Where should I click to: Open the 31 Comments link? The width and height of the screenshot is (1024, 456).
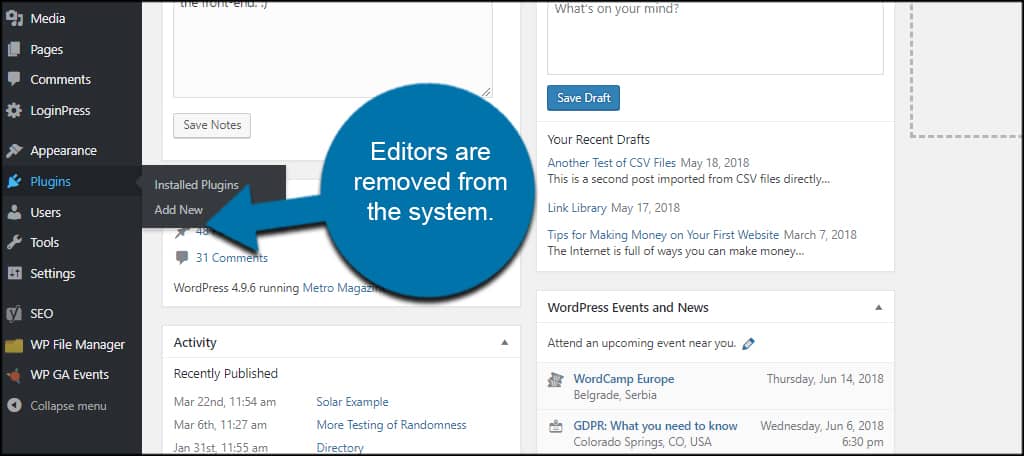231,258
